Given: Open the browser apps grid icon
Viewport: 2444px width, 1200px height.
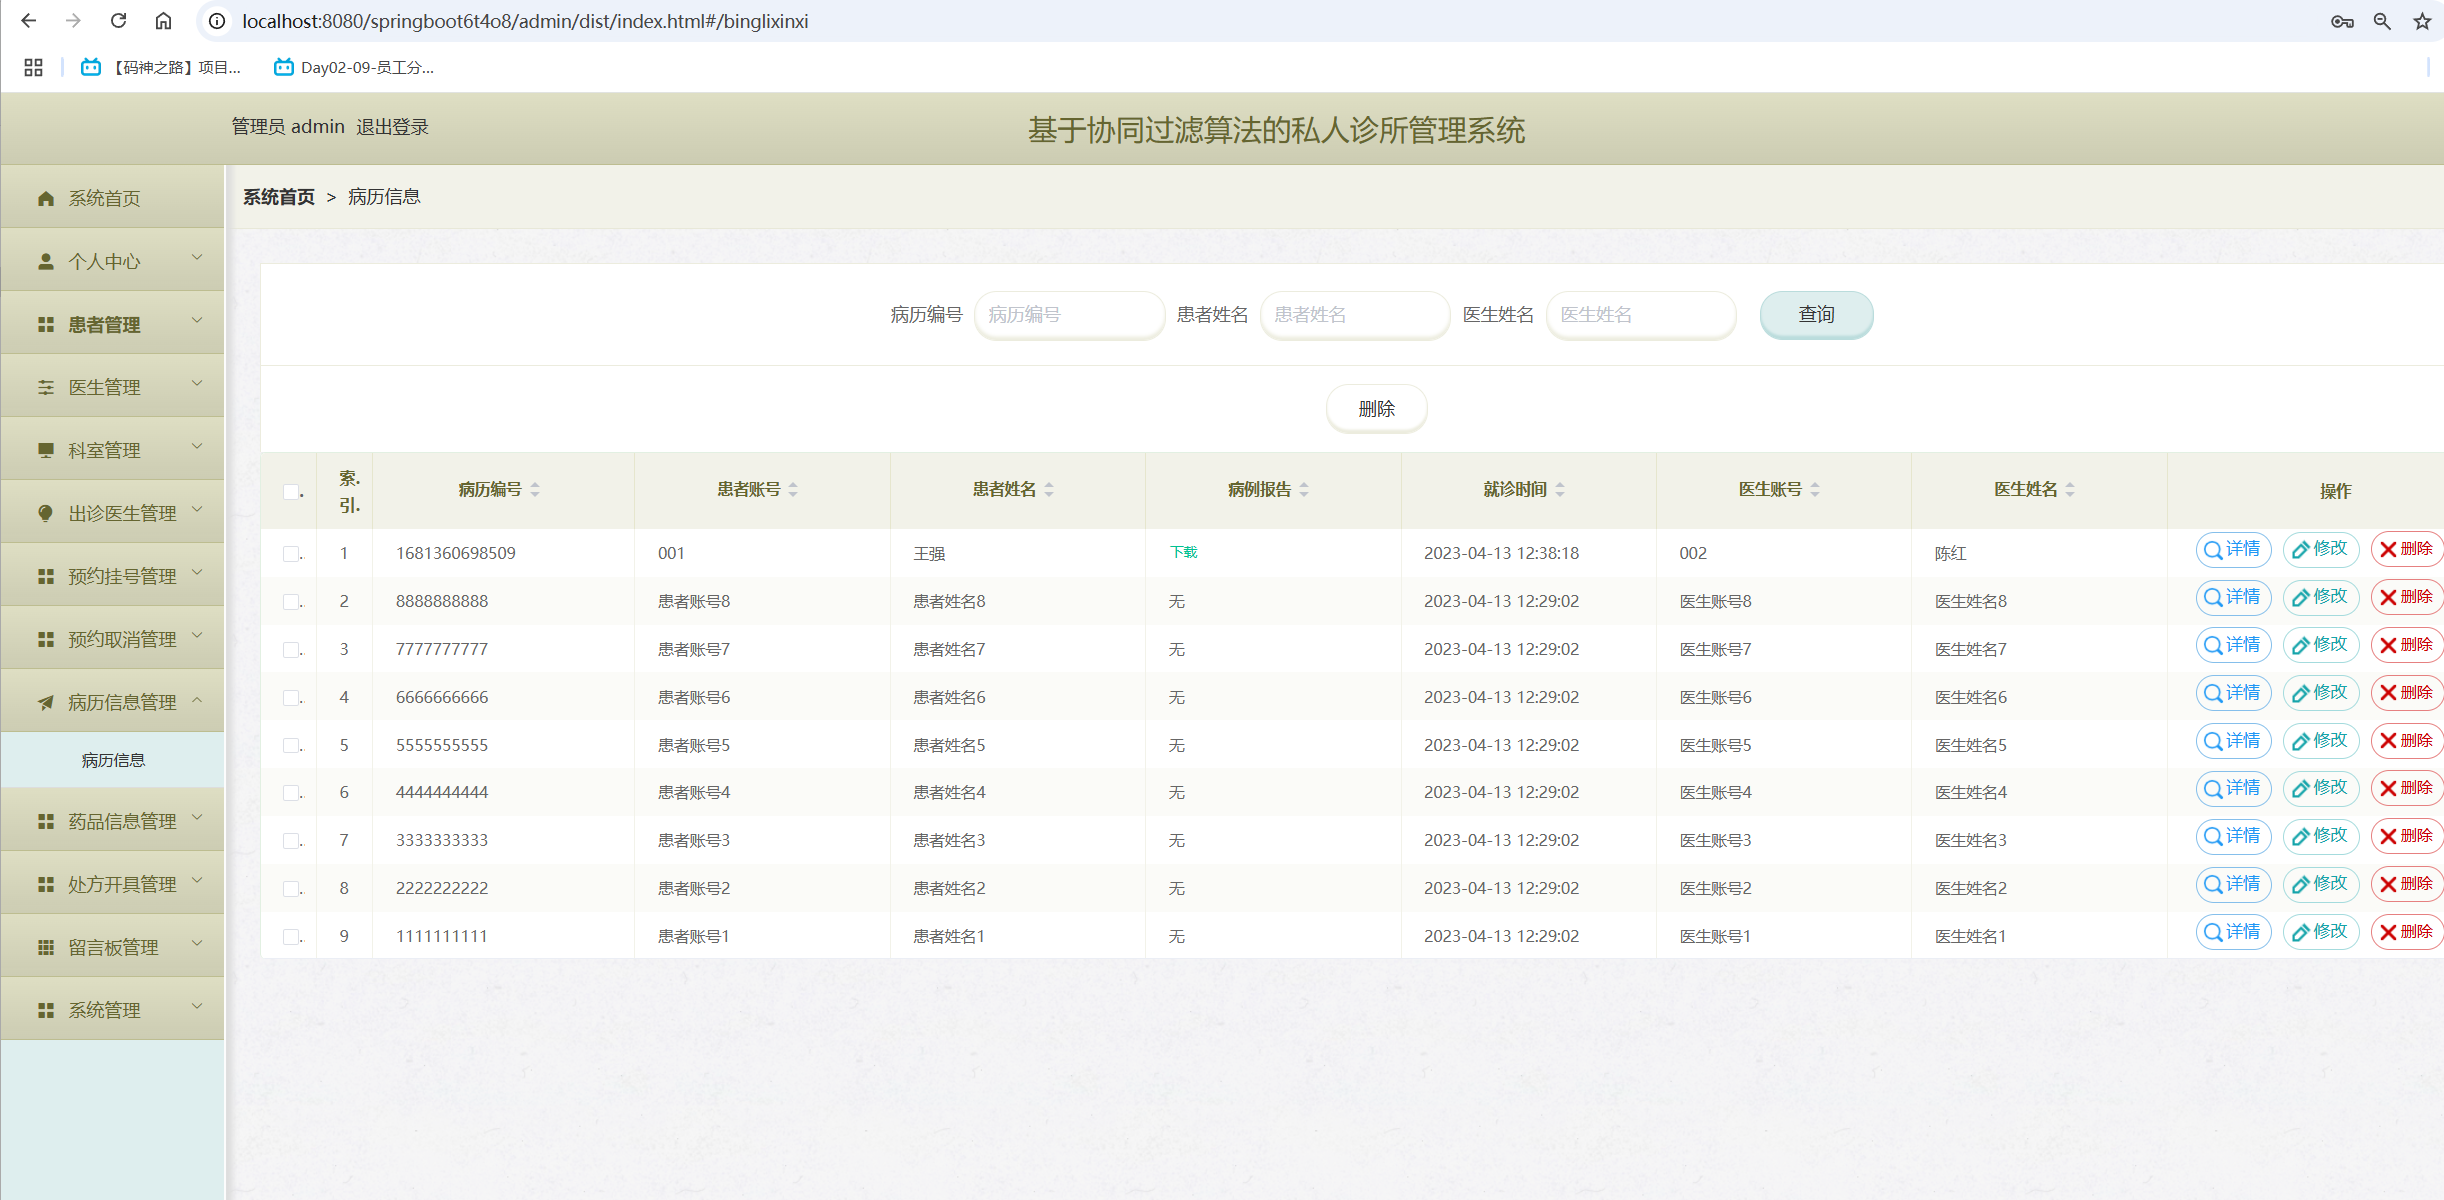Looking at the screenshot, I should 33,67.
